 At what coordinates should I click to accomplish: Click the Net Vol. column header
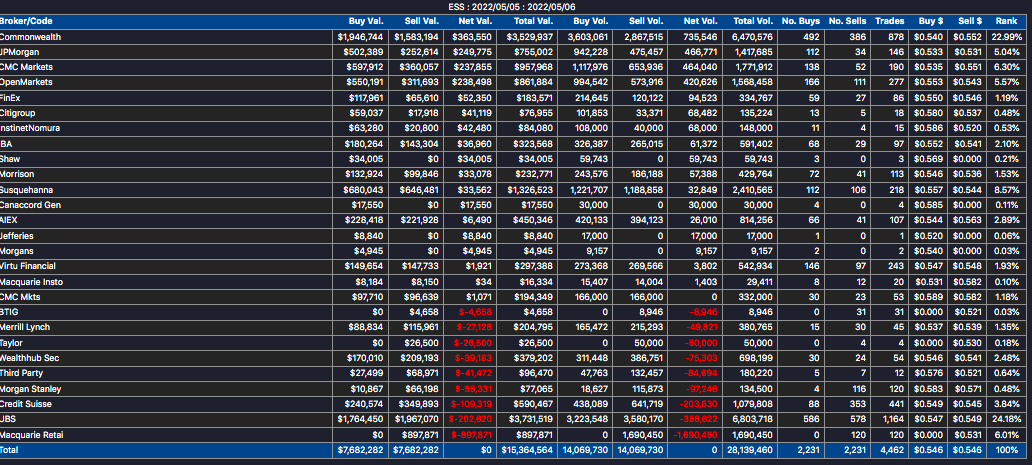pos(702,21)
